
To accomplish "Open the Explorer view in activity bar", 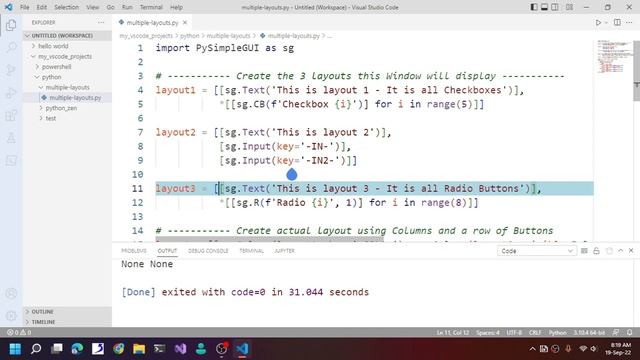I will [x=11, y=25].
